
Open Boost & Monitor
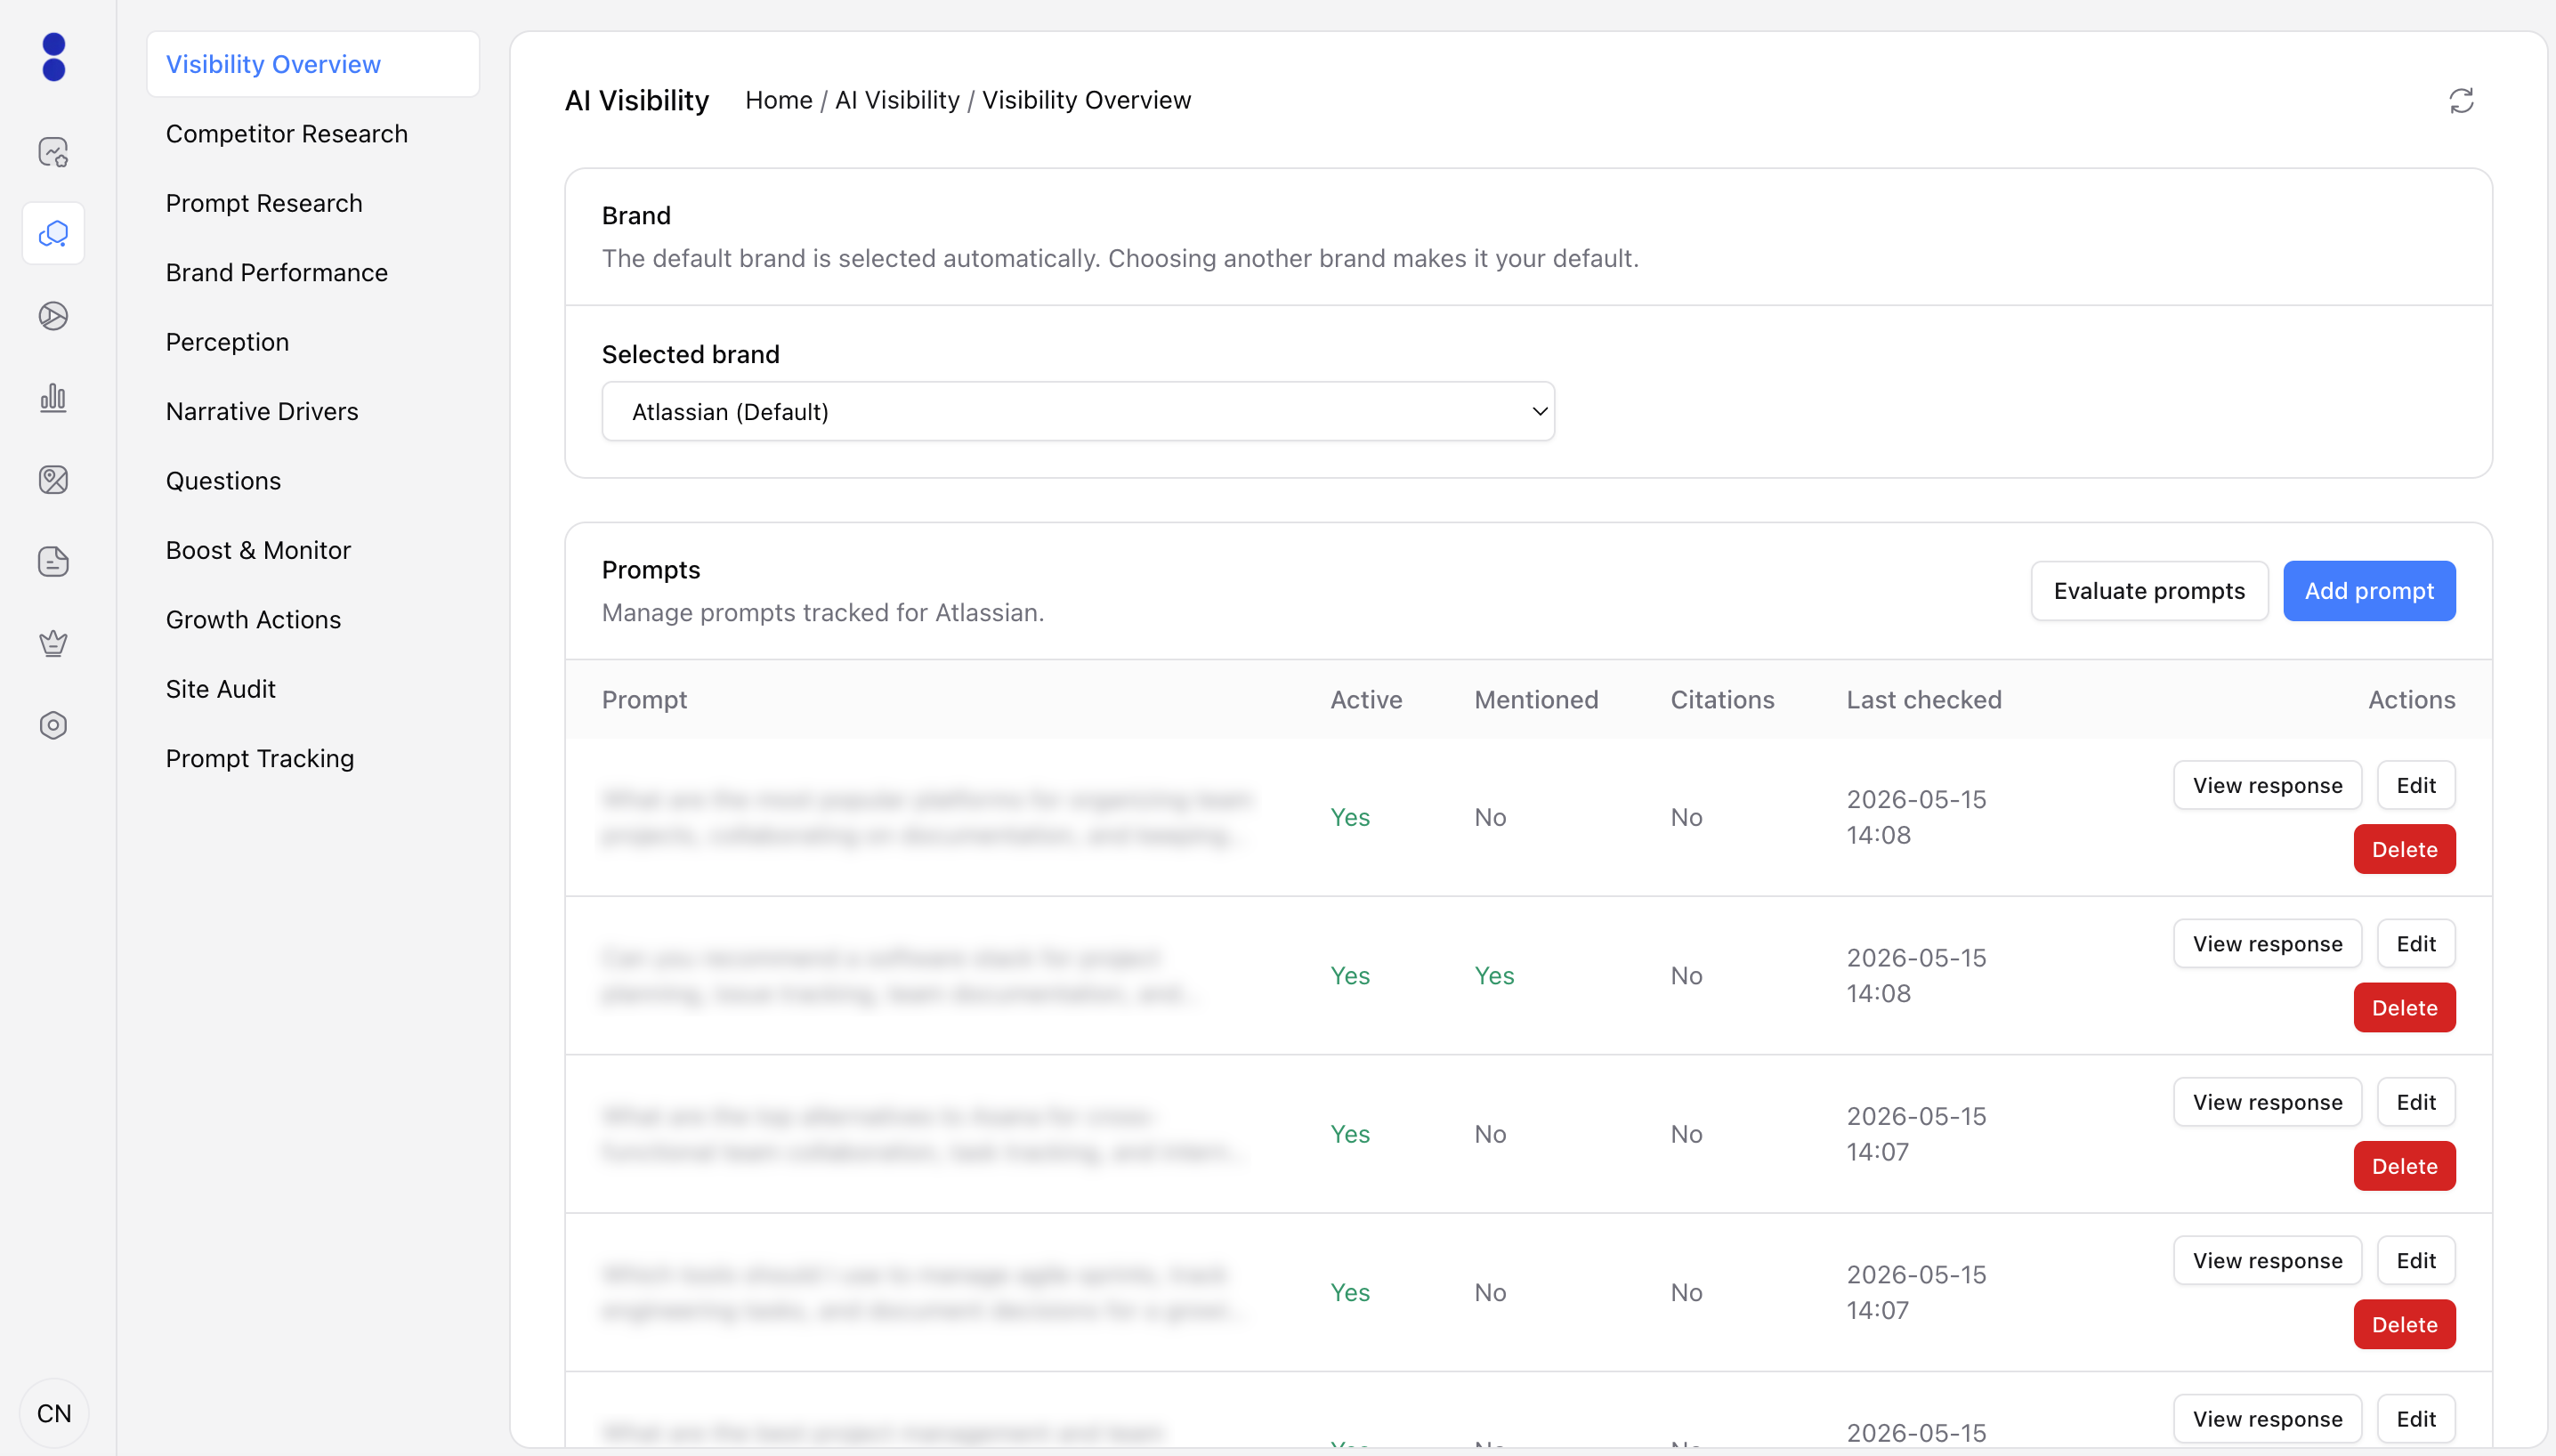click(x=258, y=550)
